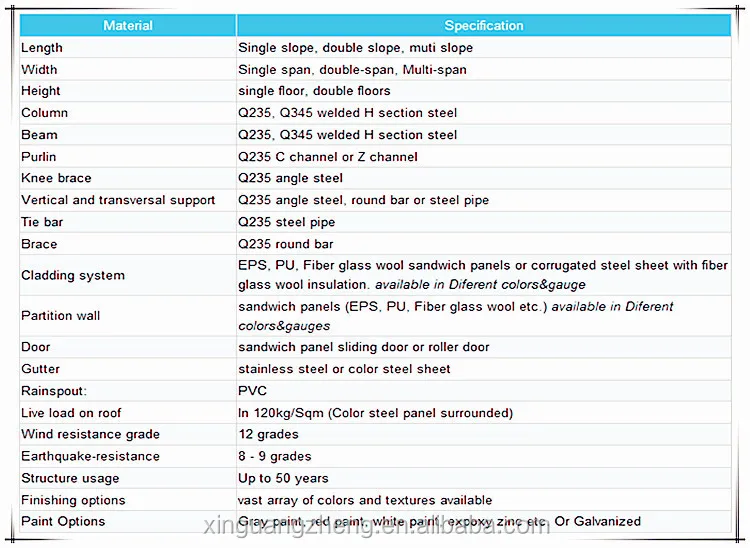
Task: Click the Material column header
Action: click(128, 25)
